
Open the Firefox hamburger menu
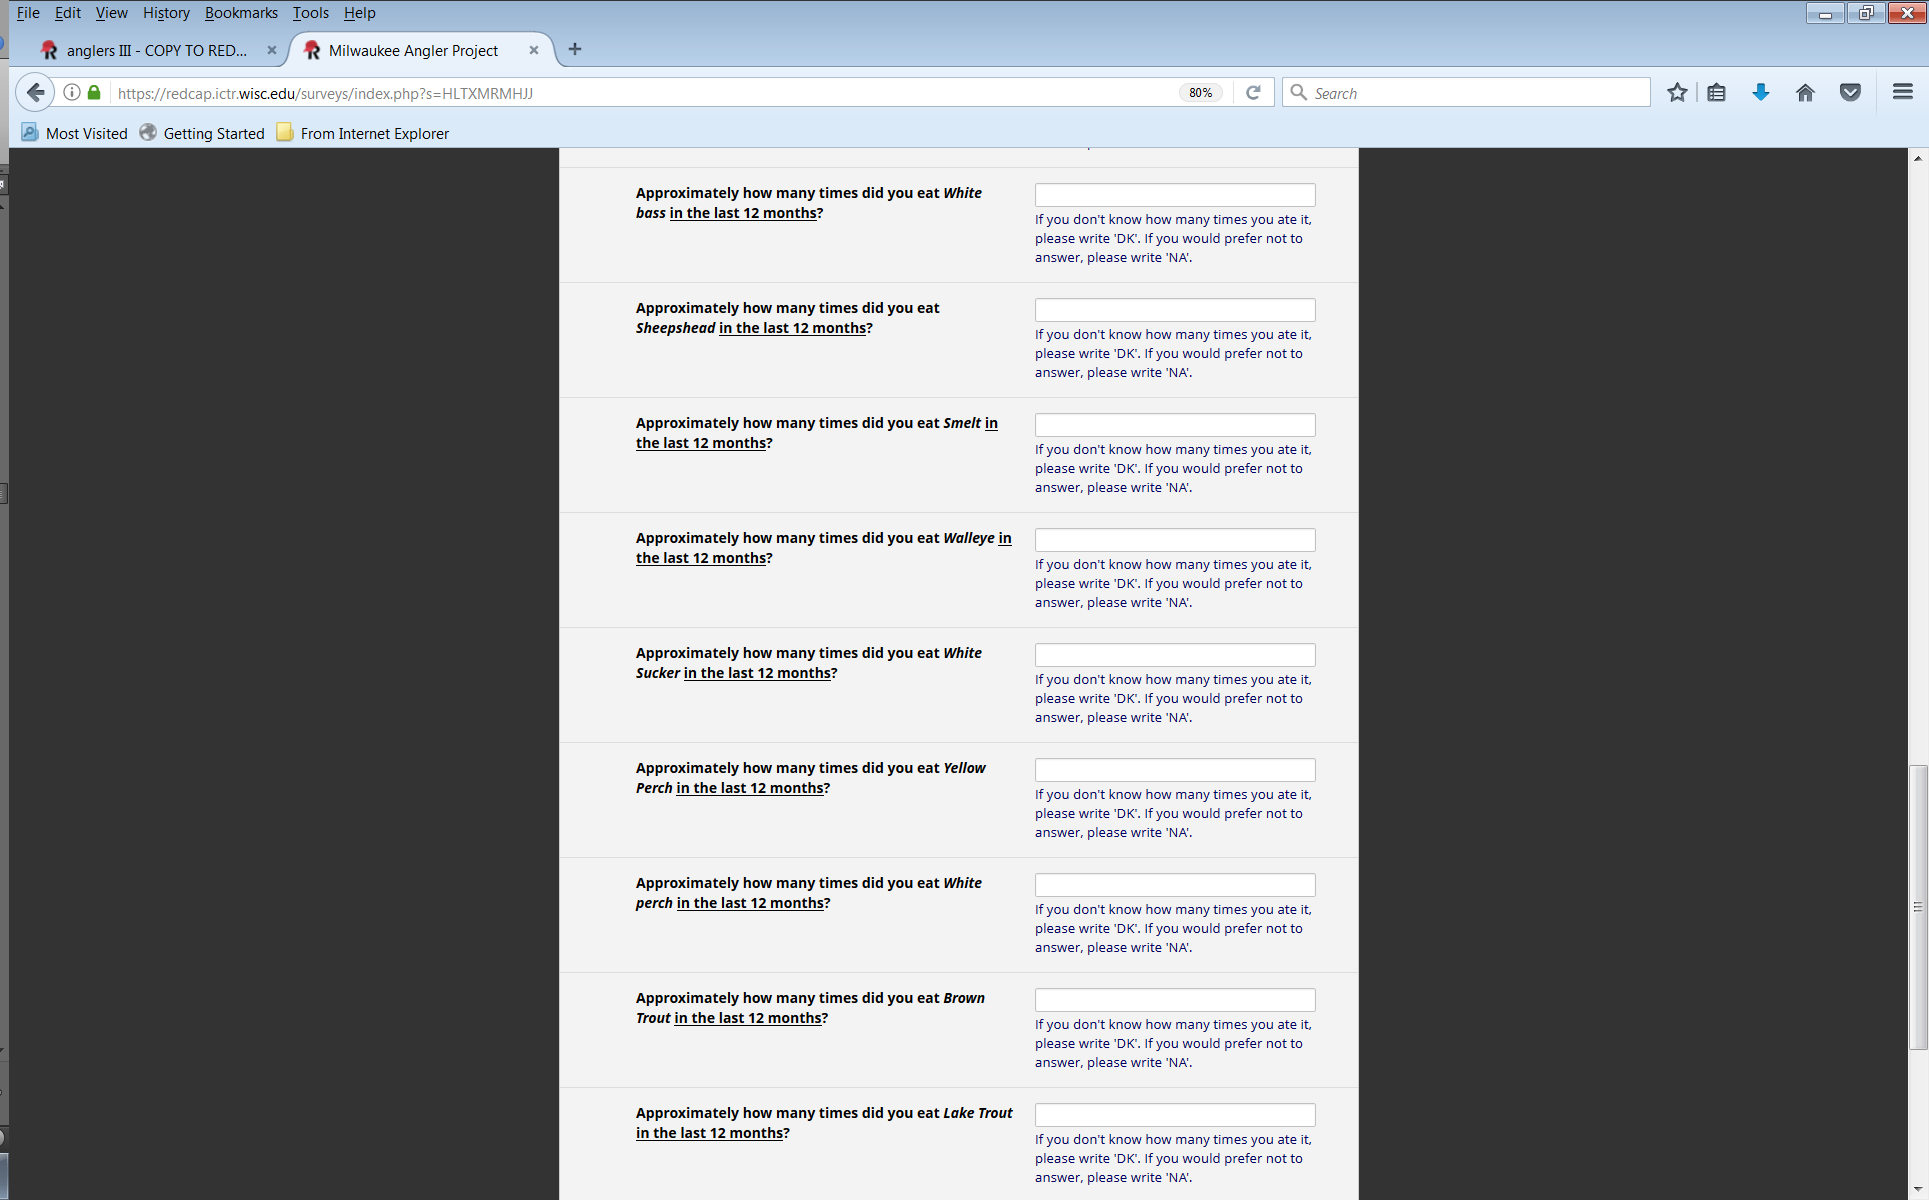coord(1902,93)
